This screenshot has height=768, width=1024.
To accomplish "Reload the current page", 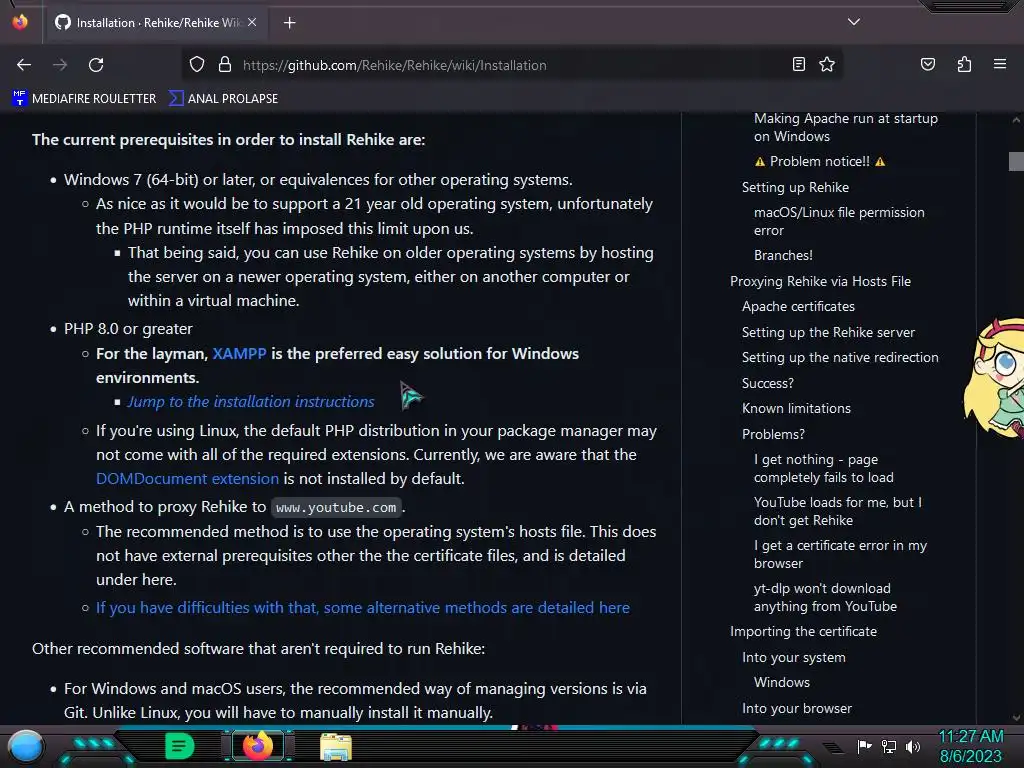I will click(x=96, y=65).
